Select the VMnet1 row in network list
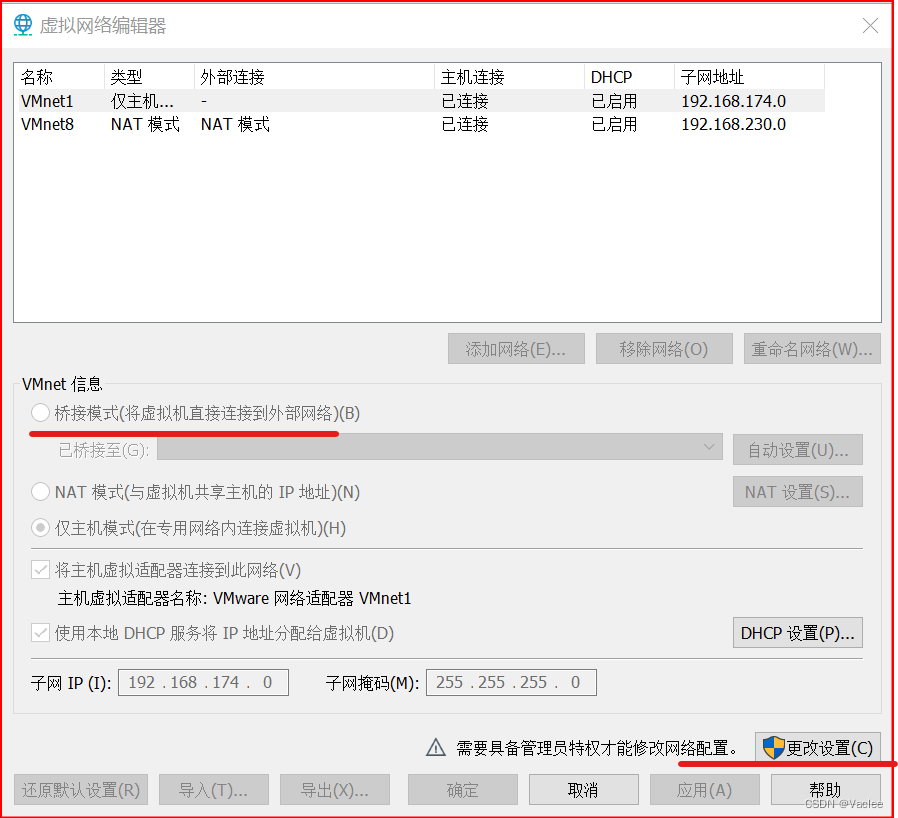898x818 pixels. coord(422,101)
